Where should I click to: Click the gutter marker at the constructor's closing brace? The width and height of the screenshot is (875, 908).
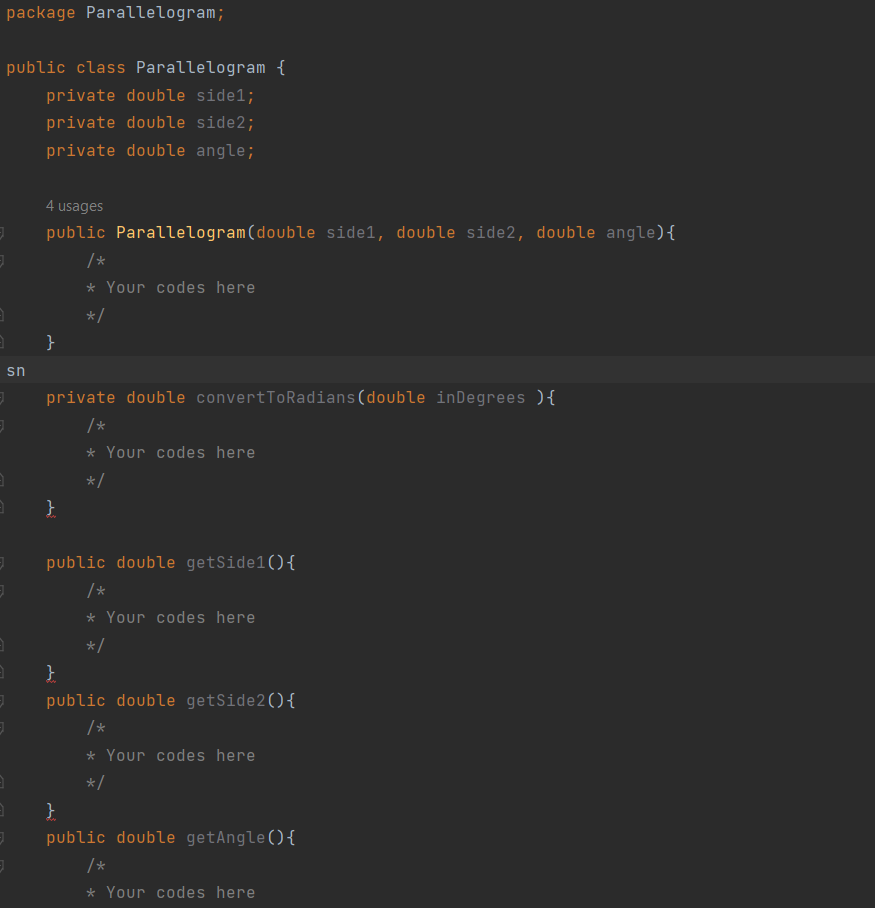[4, 341]
